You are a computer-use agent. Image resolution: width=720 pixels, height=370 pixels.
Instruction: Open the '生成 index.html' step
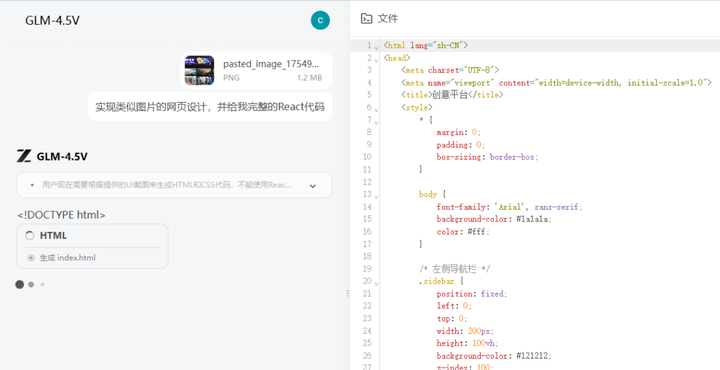68,258
